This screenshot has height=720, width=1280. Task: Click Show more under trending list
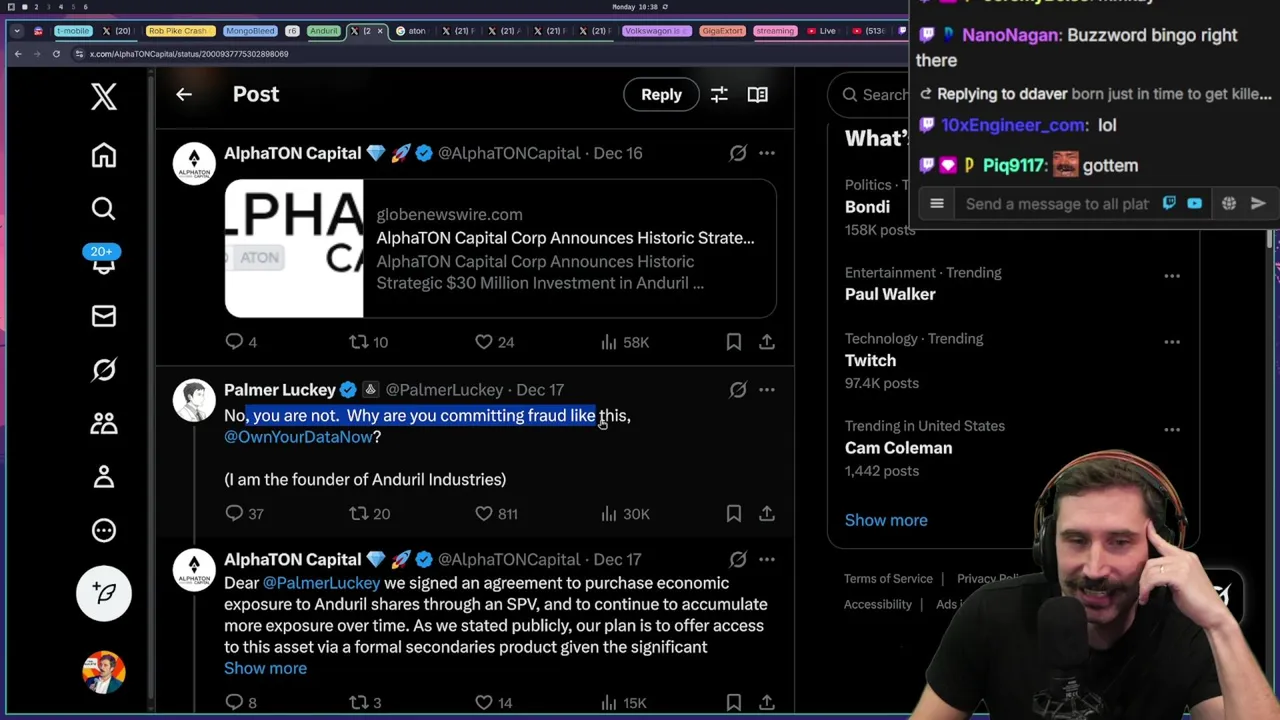pos(886,520)
